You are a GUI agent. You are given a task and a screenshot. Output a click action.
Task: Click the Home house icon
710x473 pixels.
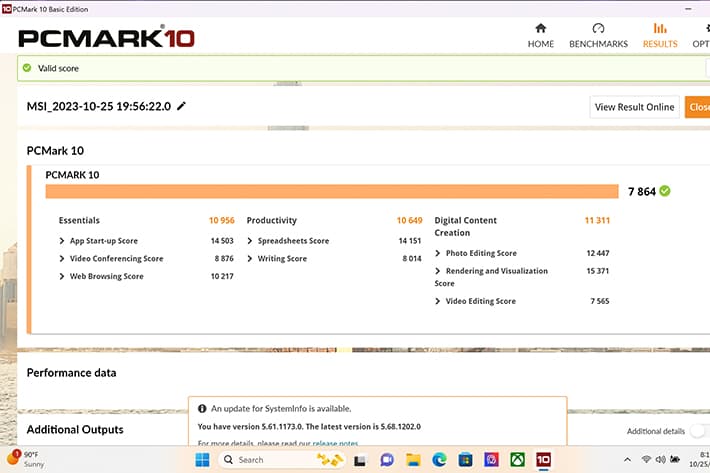pos(541,29)
